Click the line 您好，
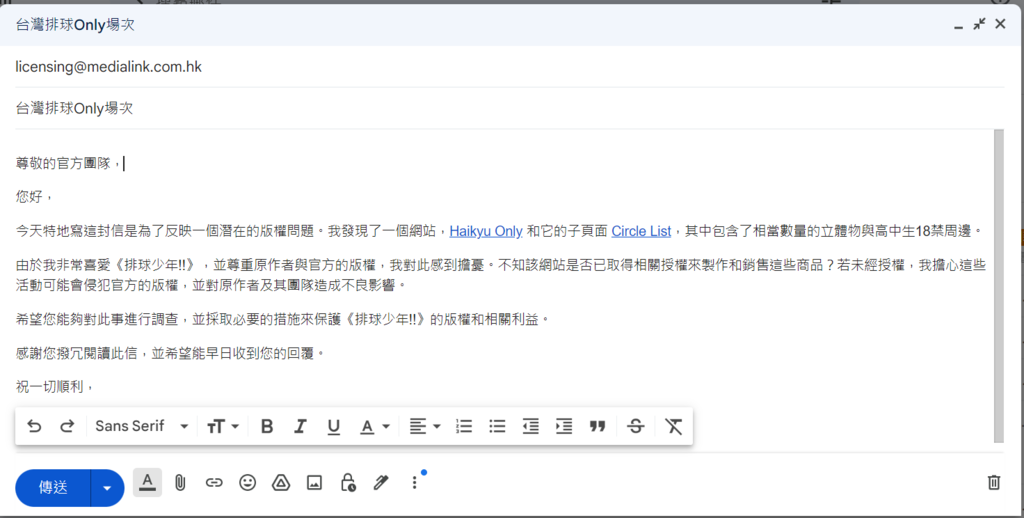 click(34, 197)
